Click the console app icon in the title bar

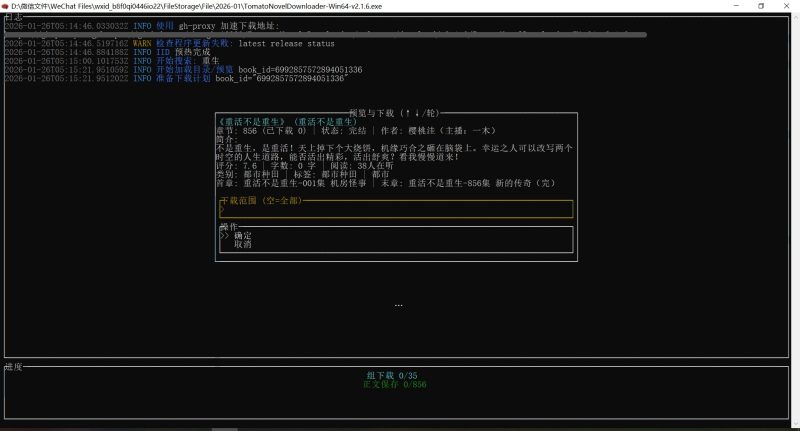6,6
